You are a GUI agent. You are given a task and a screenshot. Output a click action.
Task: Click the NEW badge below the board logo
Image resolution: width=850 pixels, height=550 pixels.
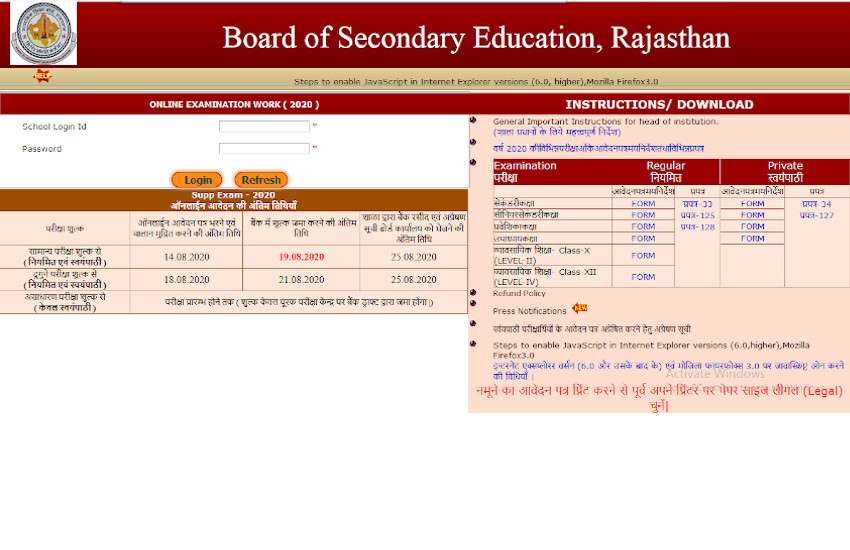(x=42, y=76)
